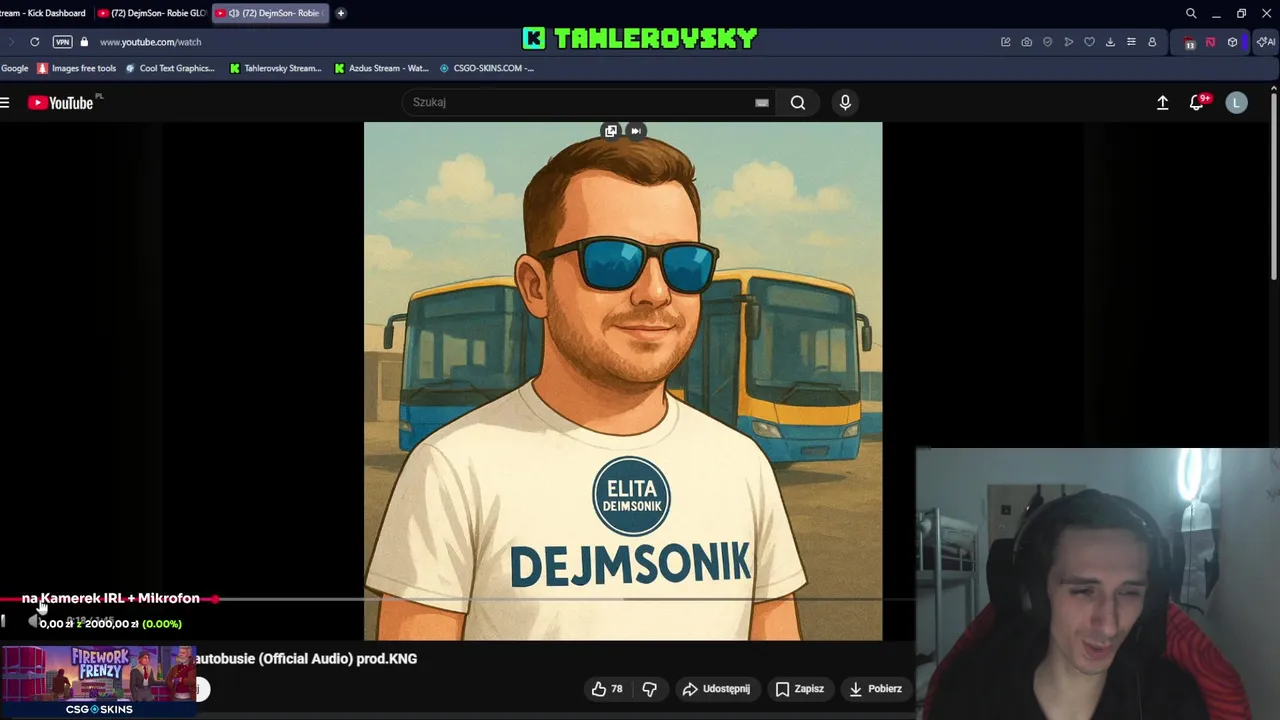Viewport: 1280px width, 720px height.
Task: Click the YouTube search magnifier button
Action: click(797, 102)
